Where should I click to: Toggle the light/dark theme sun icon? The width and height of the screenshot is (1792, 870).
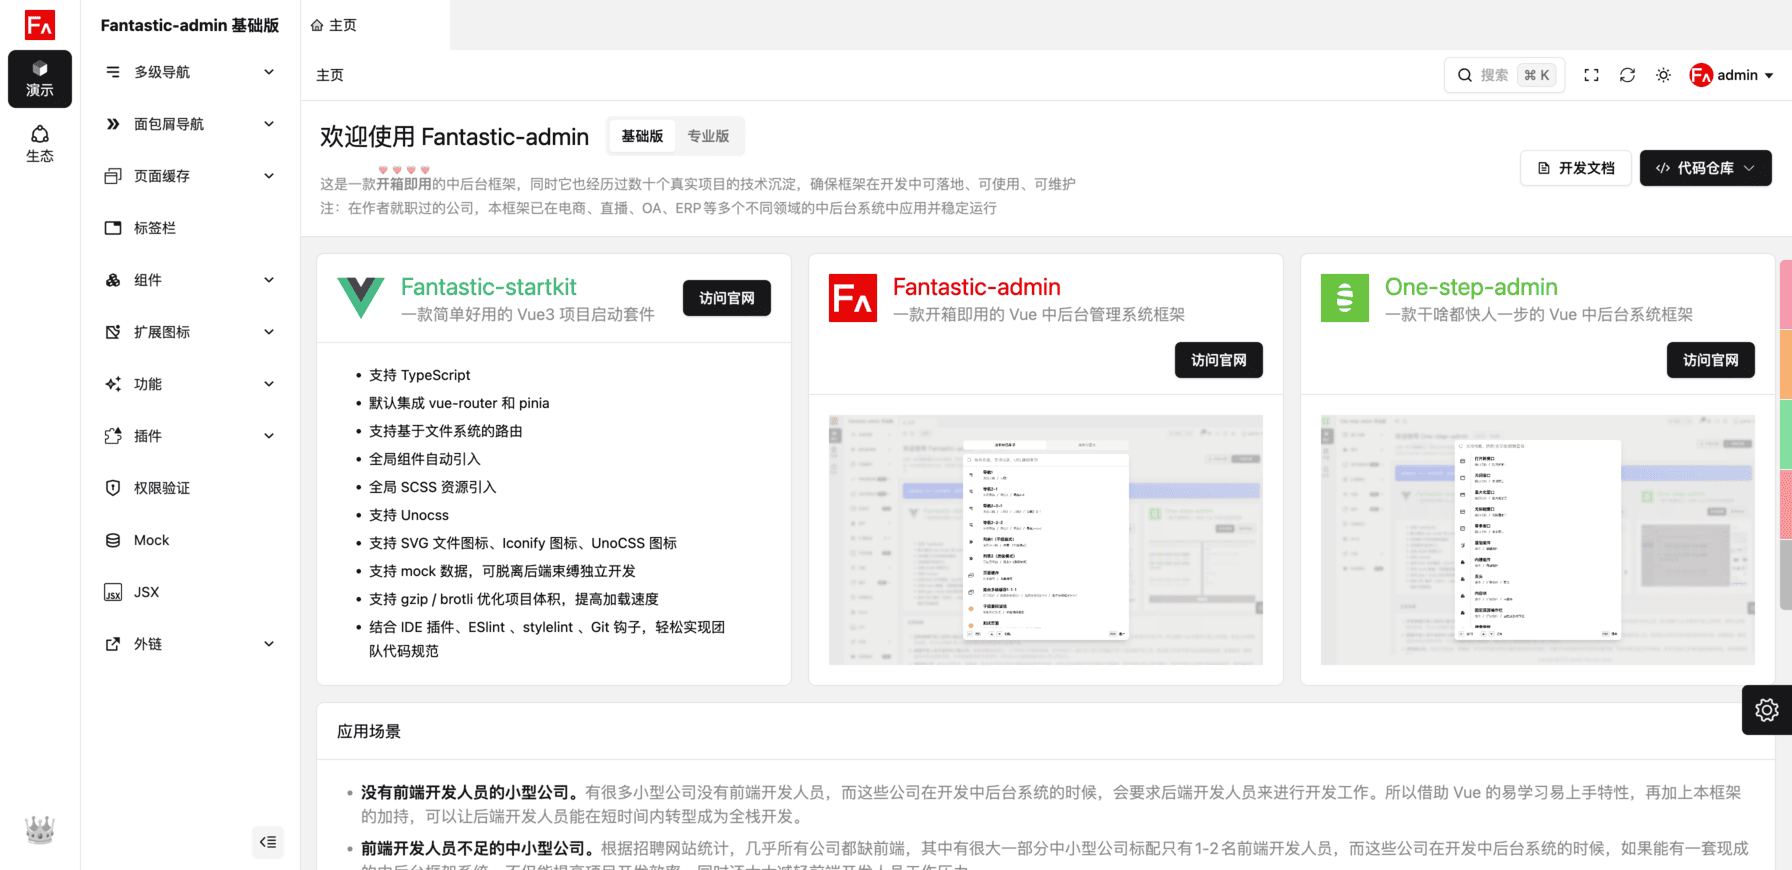[x=1663, y=75]
